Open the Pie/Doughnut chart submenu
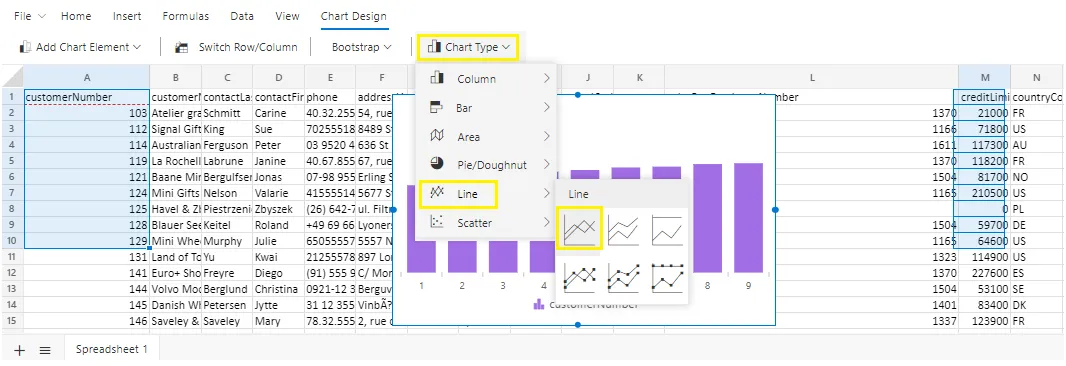Screen dimensions: 1066x366 tap(487, 165)
